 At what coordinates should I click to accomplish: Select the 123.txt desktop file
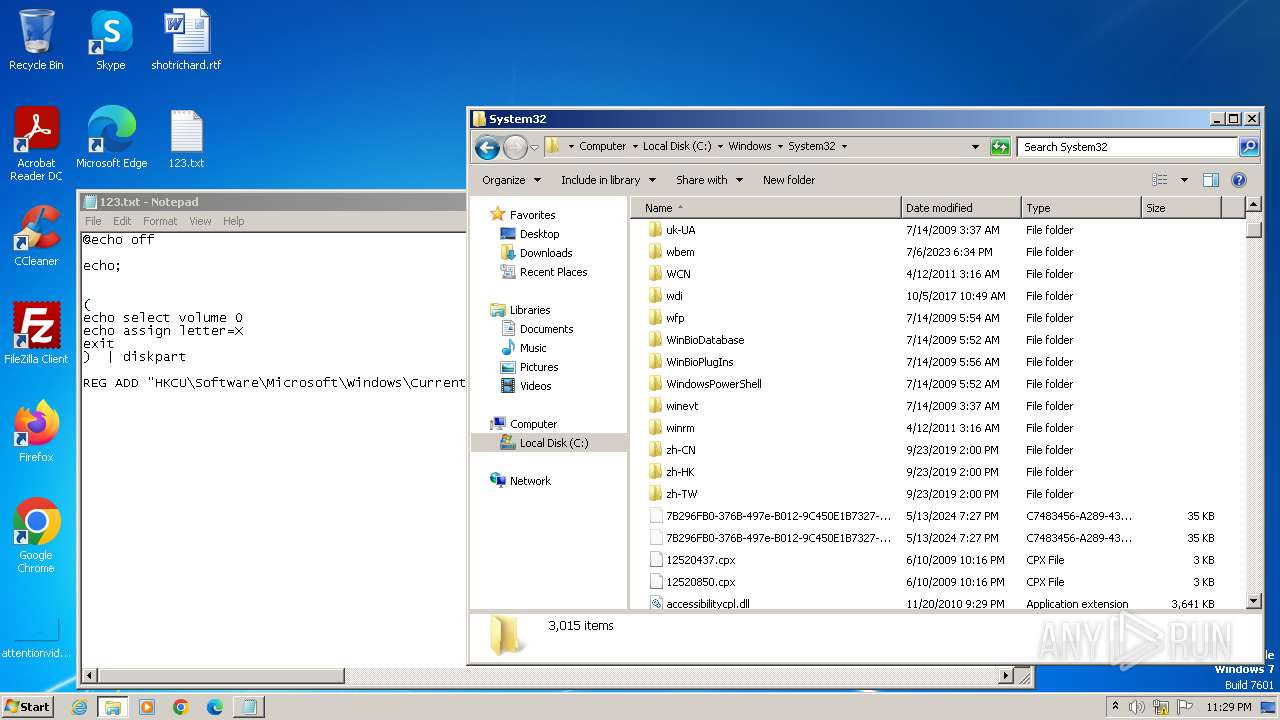pyautogui.click(x=186, y=138)
